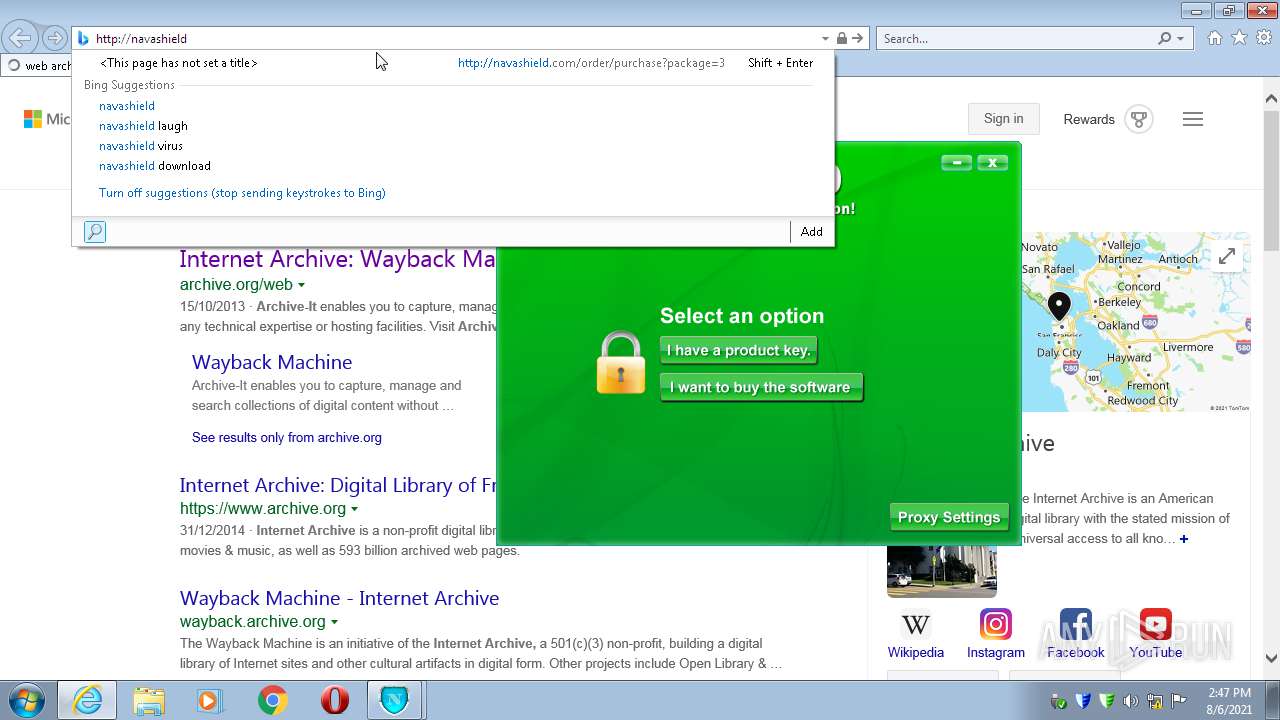
Task: Click the Rewards trophy icon
Action: tap(1139, 119)
